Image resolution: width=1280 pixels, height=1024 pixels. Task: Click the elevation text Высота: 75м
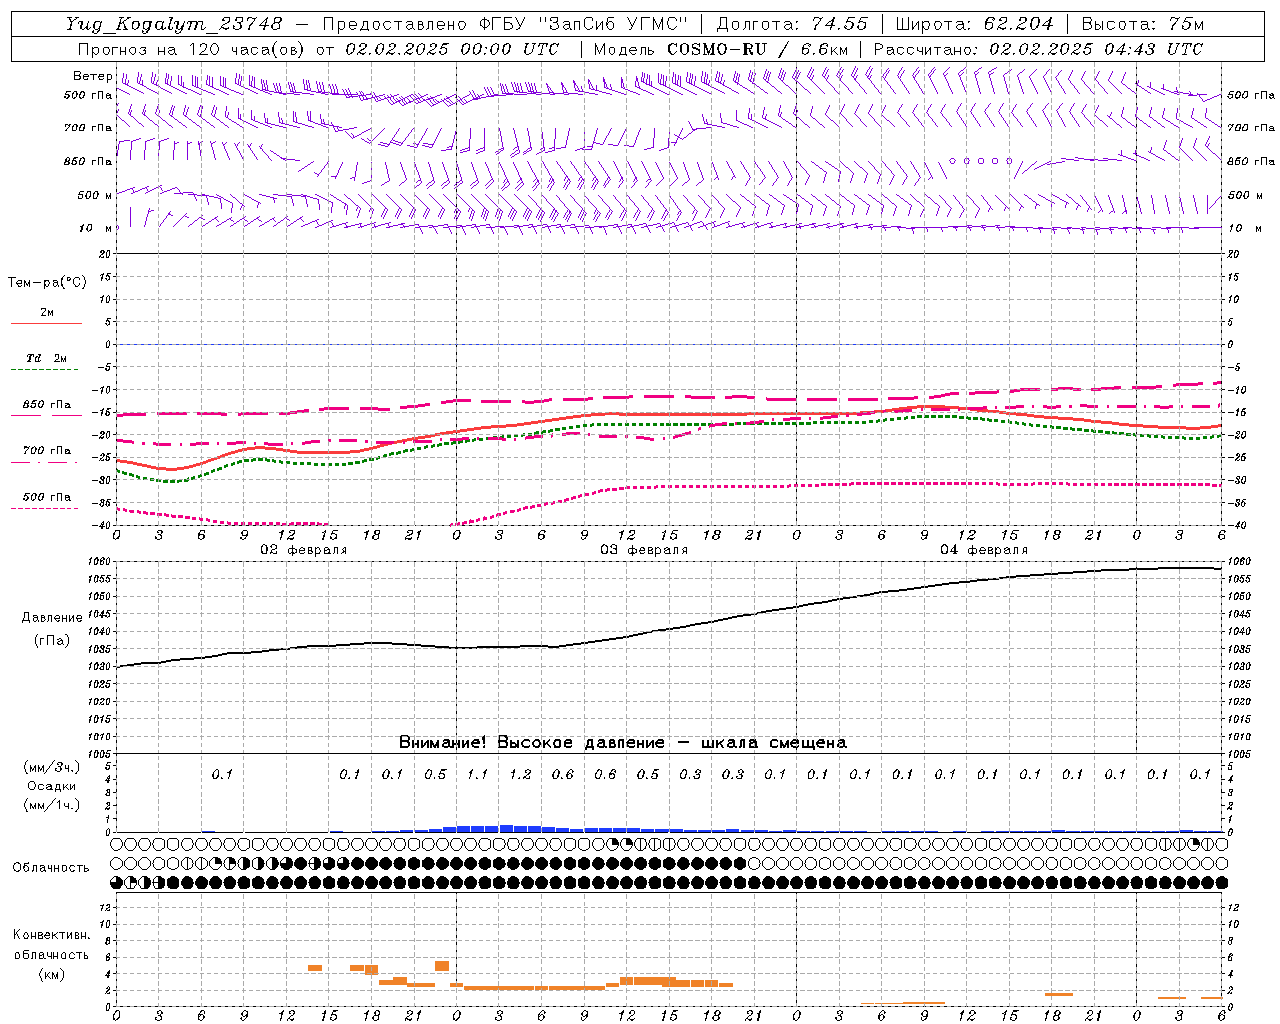[x=1143, y=24]
